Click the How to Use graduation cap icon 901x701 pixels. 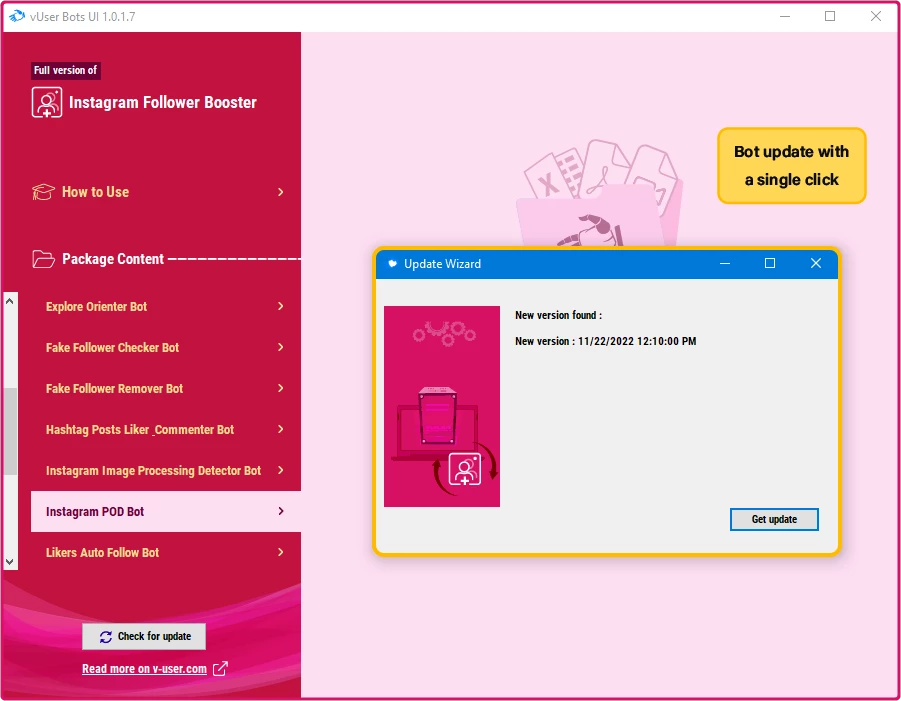[x=43, y=192]
